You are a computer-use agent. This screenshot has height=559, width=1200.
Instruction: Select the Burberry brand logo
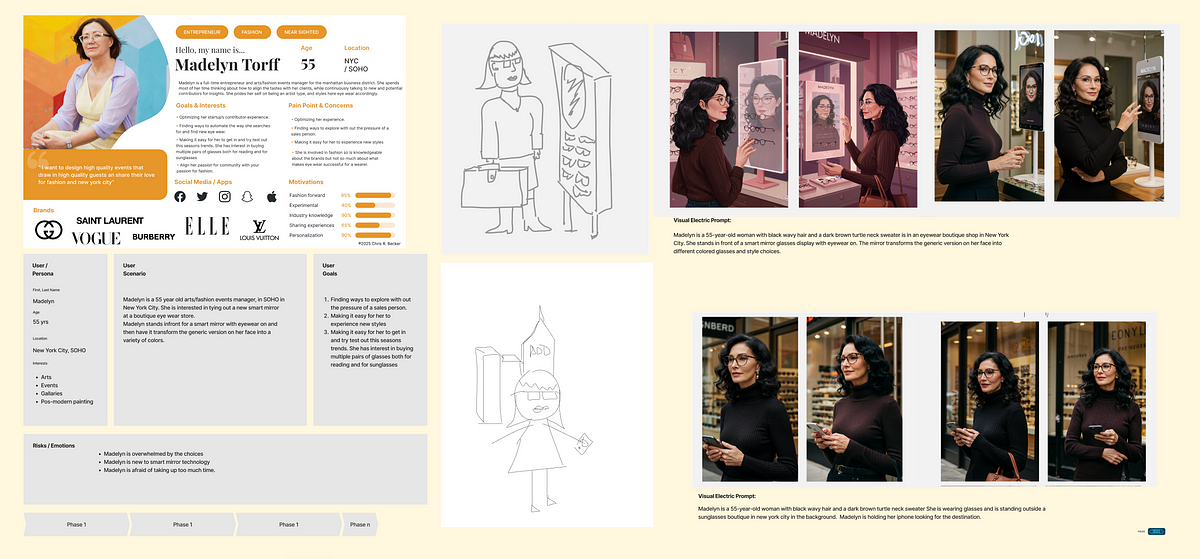(153, 237)
